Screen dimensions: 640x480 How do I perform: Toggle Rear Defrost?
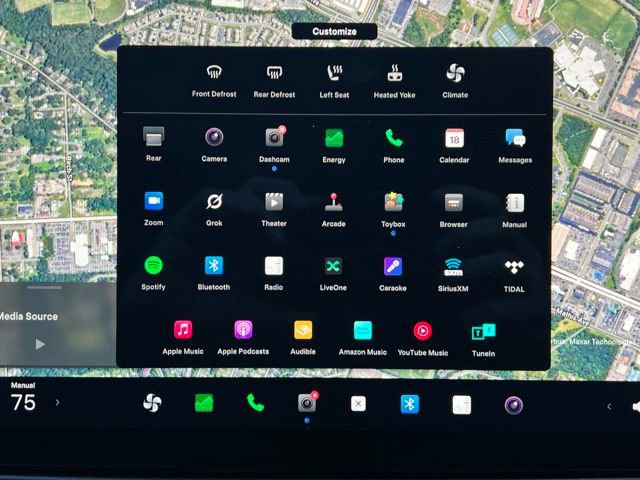pyautogui.click(x=274, y=73)
